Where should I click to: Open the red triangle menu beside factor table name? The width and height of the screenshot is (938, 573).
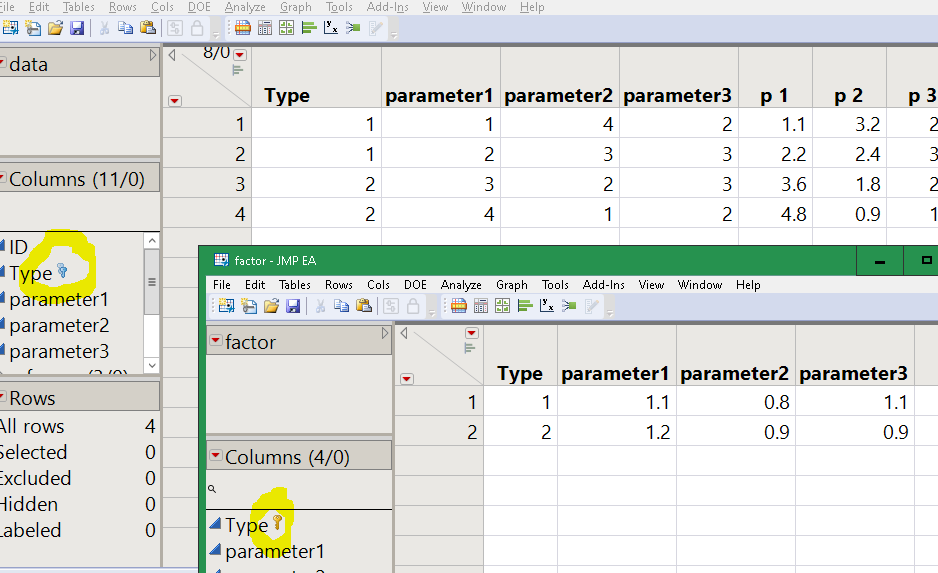click(215, 341)
